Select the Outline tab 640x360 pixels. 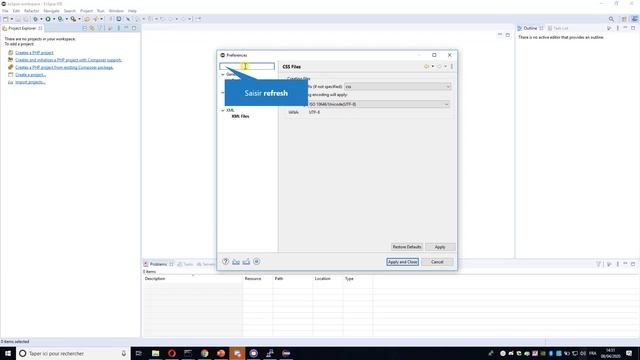coord(530,28)
